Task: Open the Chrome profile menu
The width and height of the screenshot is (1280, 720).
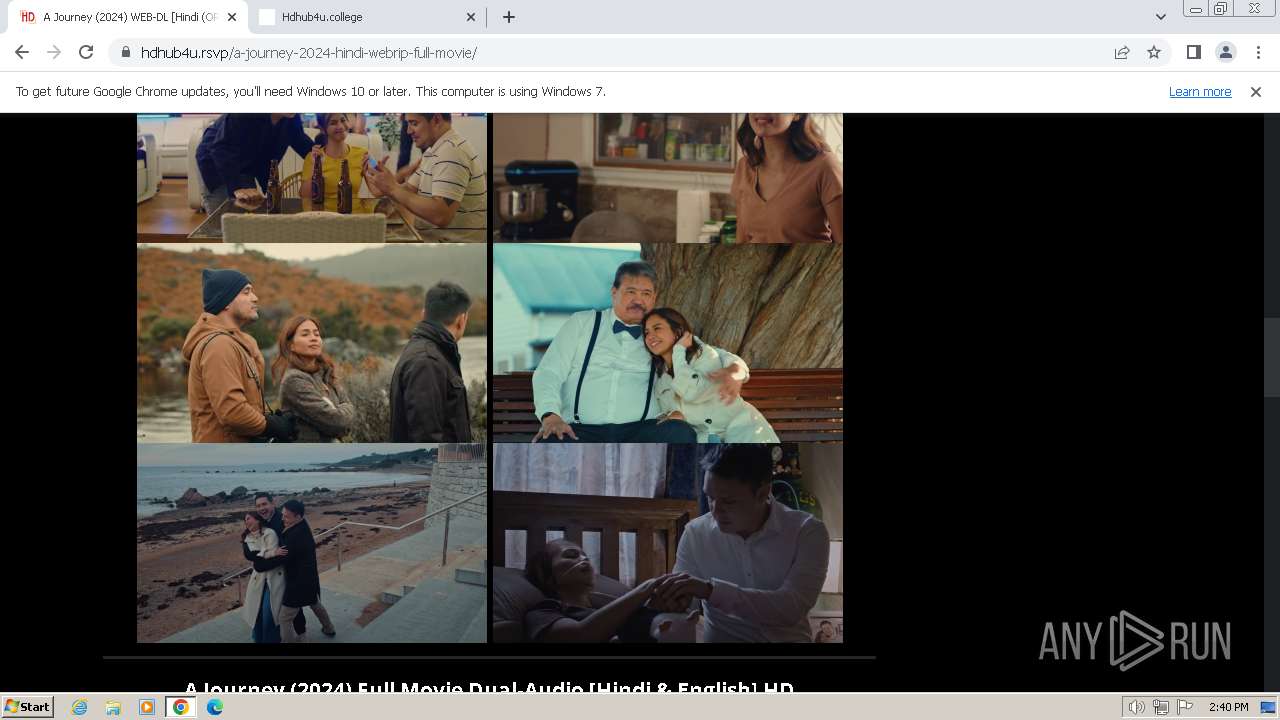Action: click(x=1225, y=52)
